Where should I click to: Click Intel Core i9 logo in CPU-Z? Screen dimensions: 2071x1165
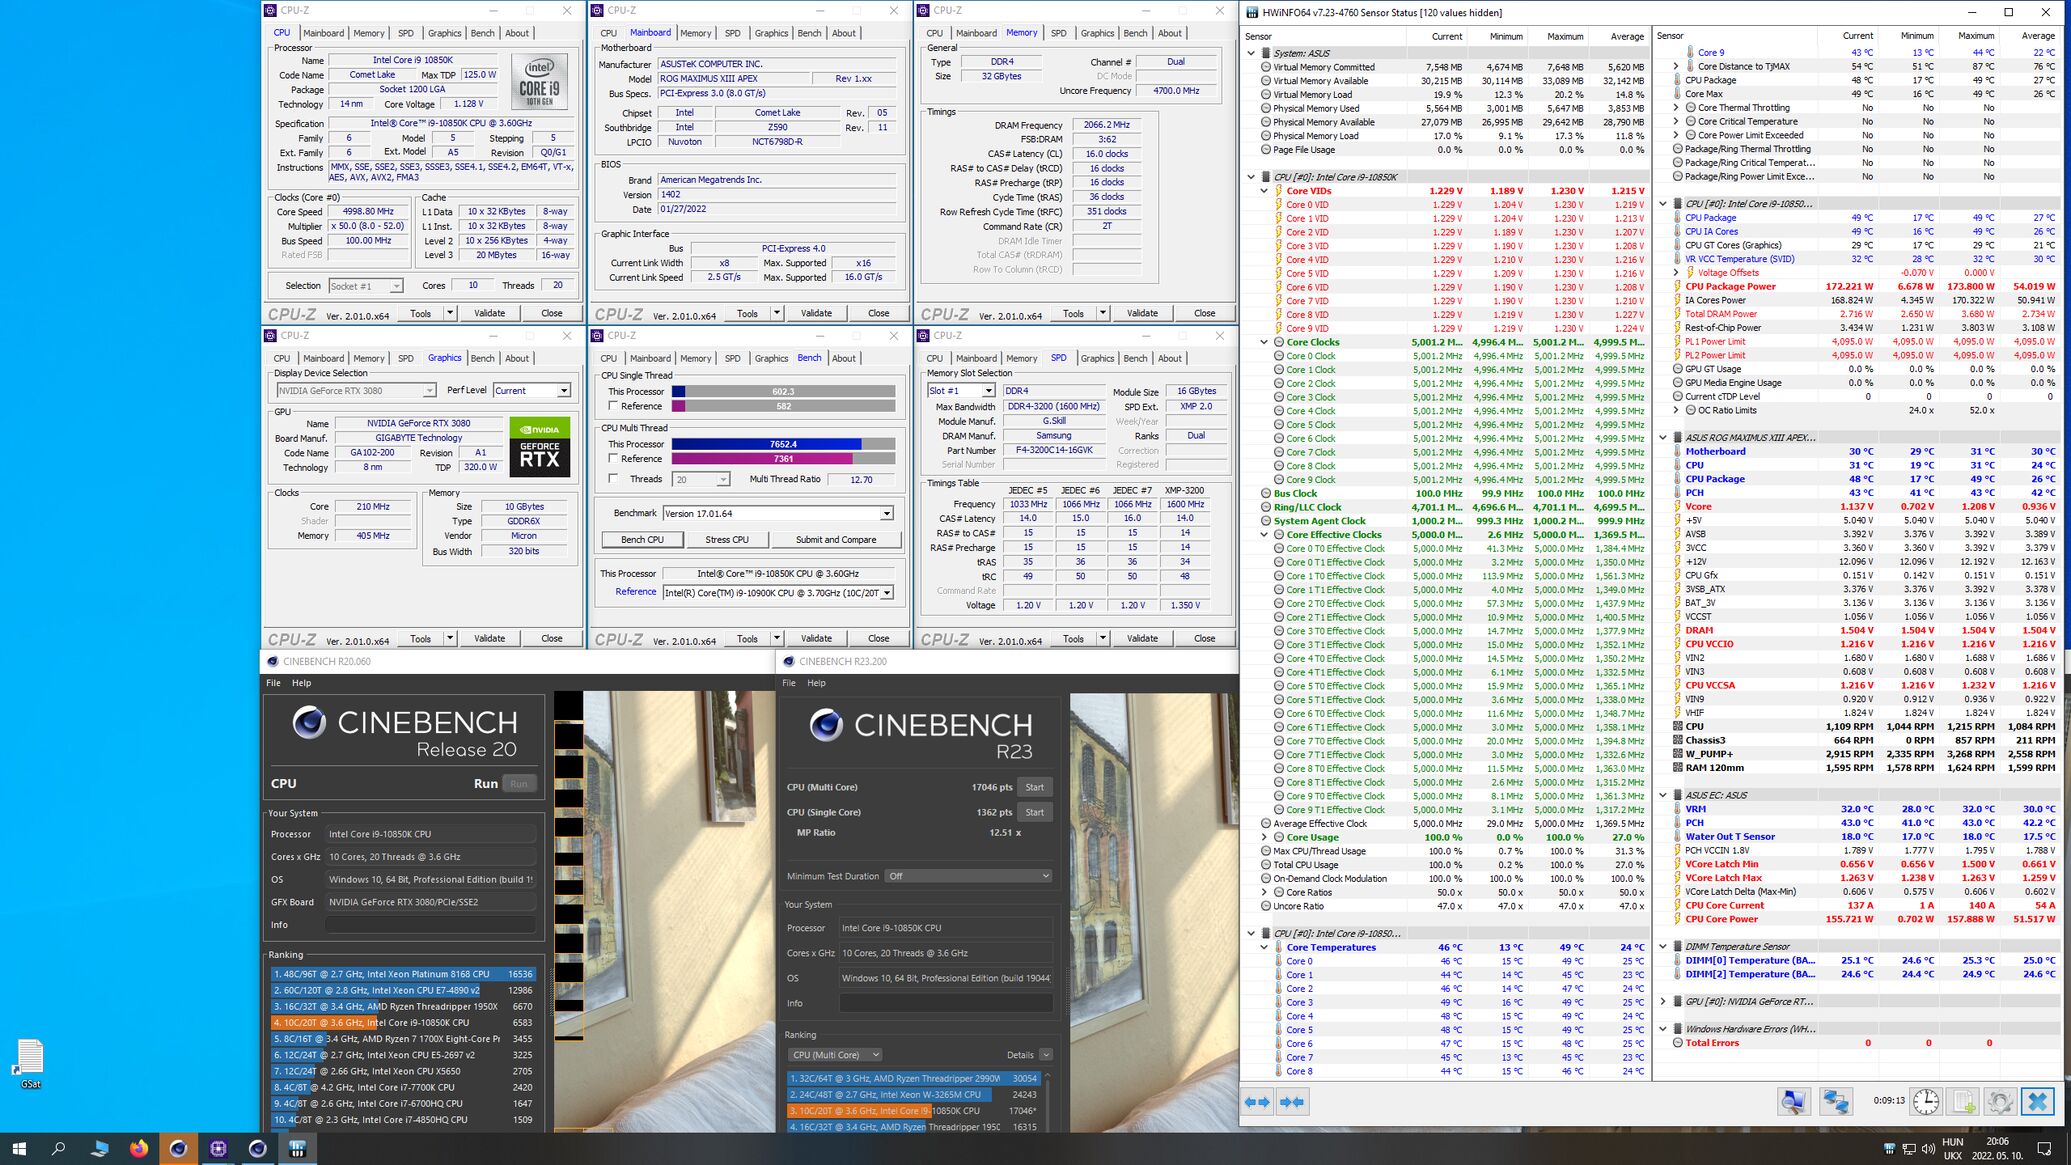pyautogui.click(x=539, y=82)
